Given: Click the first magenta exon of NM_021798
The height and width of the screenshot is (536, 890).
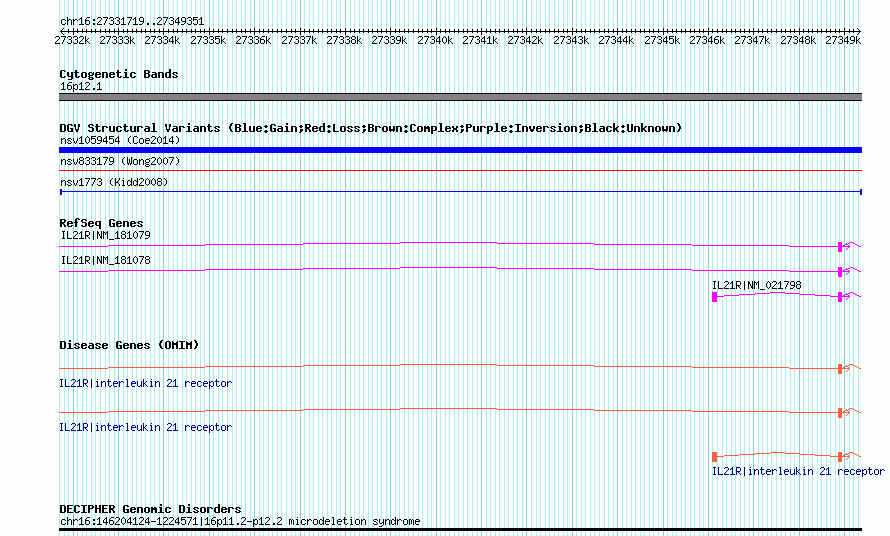Looking at the screenshot, I should pyautogui.click(x=715, y=297).
